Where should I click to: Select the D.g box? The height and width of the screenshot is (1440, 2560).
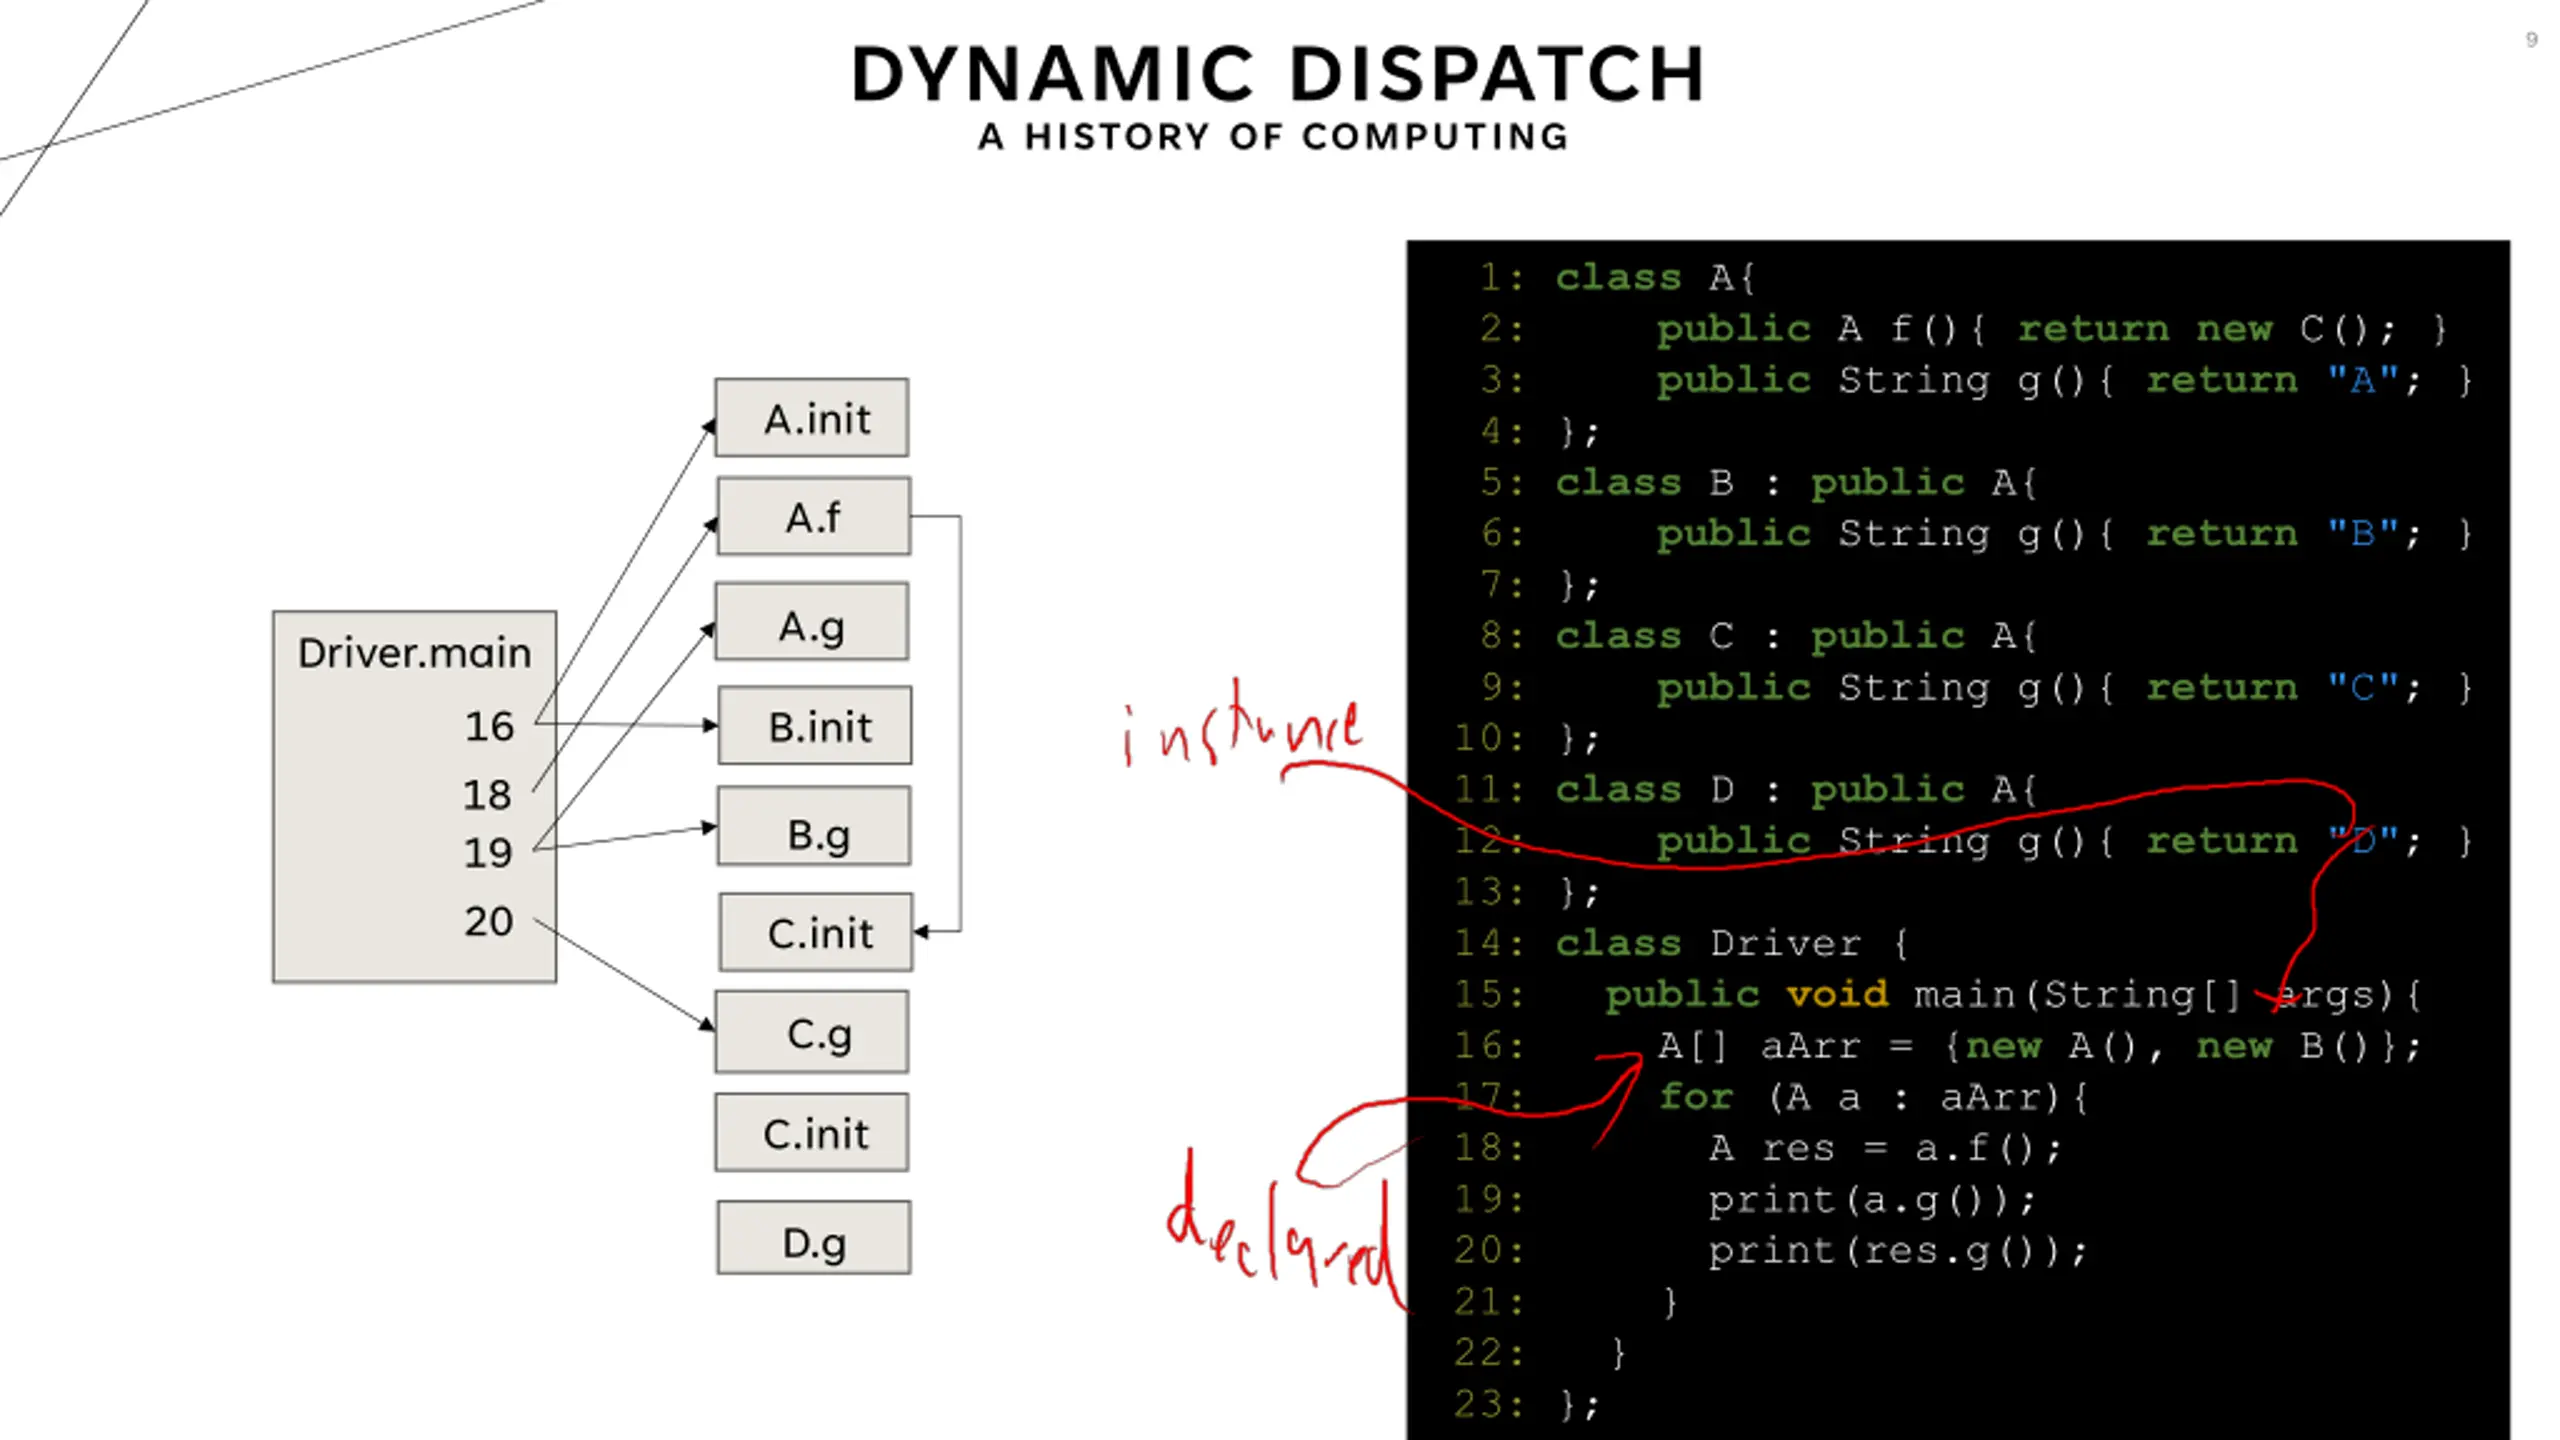(814, 1238)
